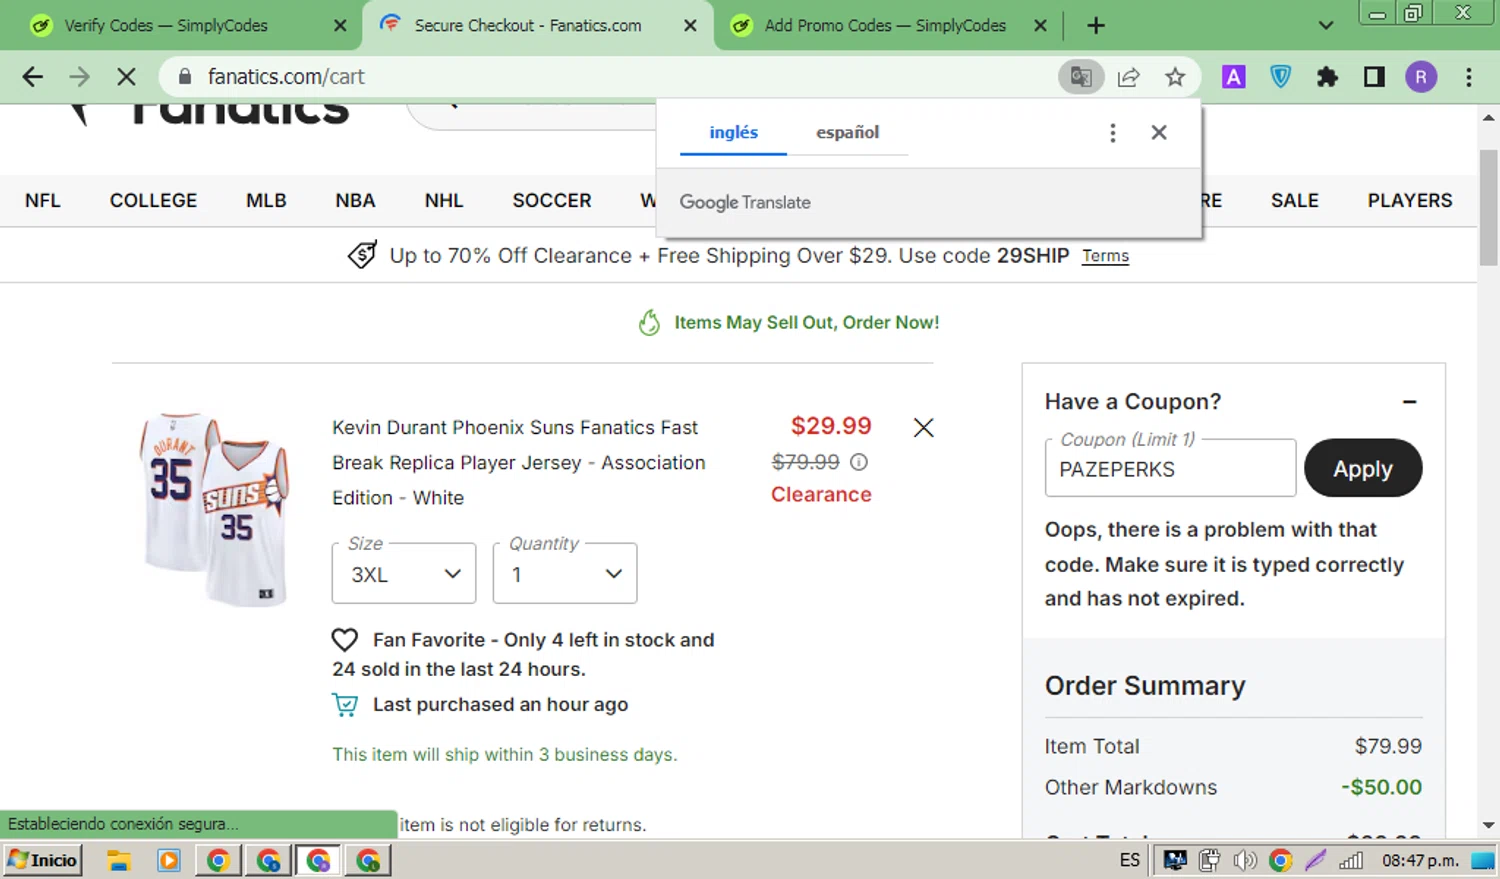Viewport: 1500px width, 879px height.
Task: Open the Size 3XL dropdown
Action: tap(404, 573)
